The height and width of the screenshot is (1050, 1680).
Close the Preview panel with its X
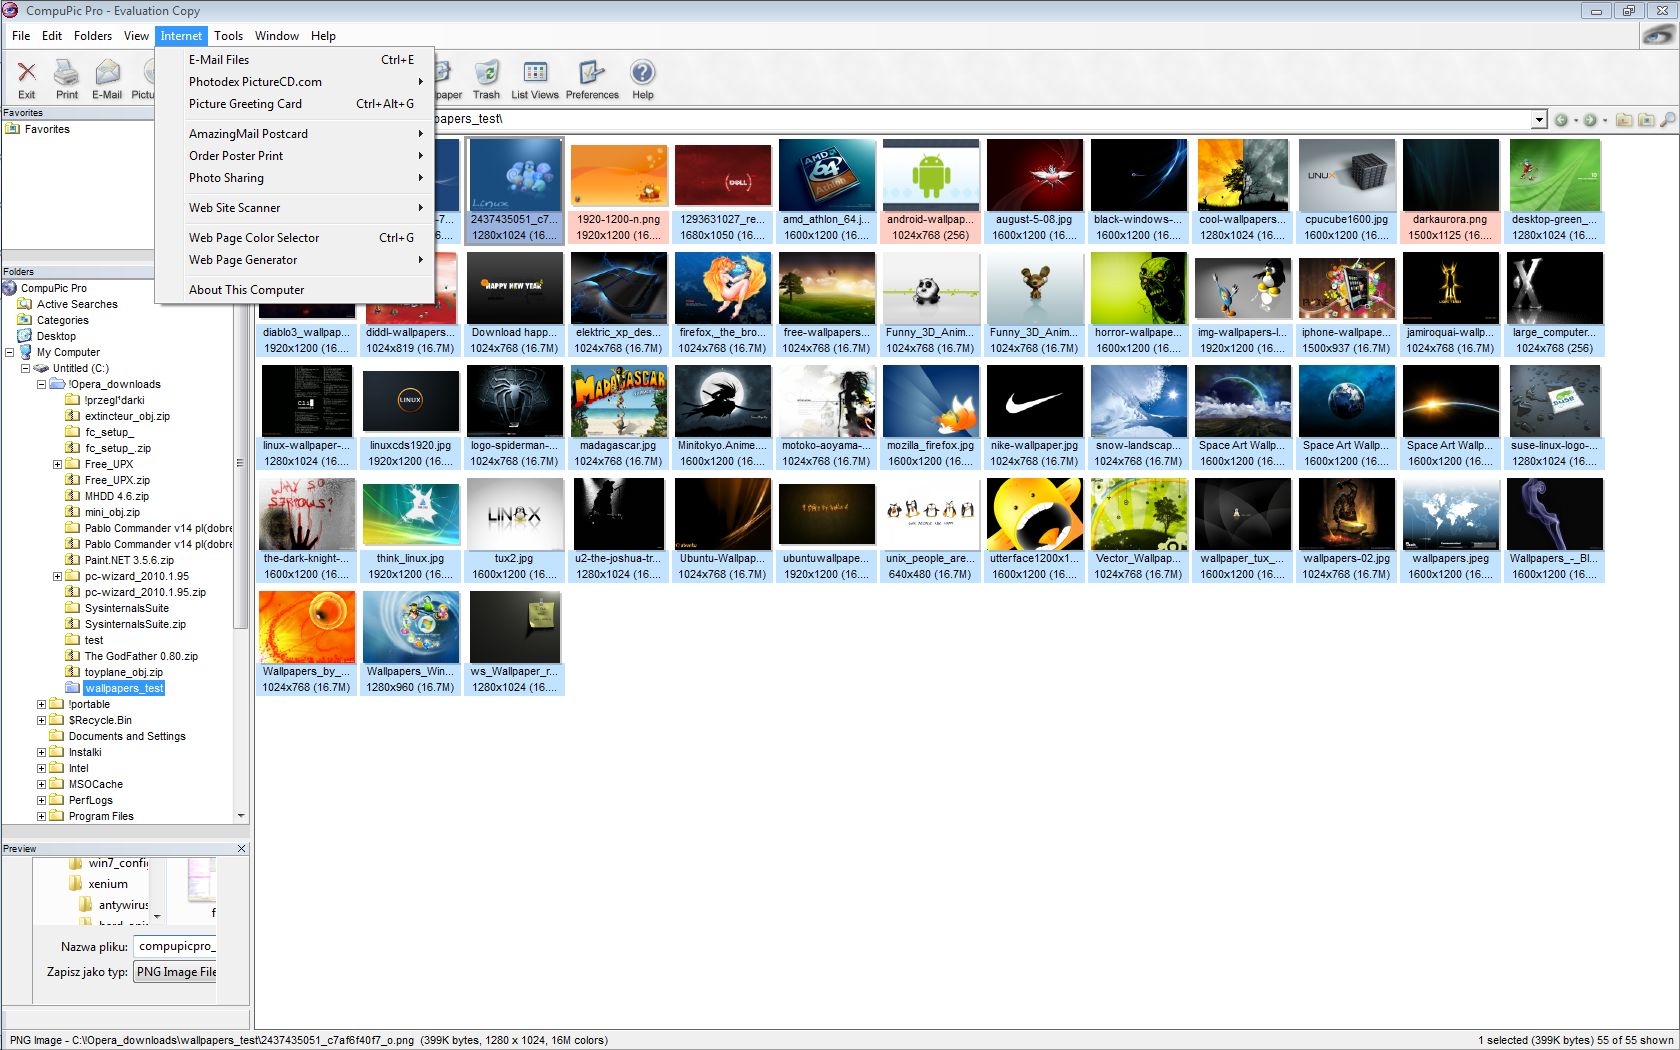coord(241,848)
